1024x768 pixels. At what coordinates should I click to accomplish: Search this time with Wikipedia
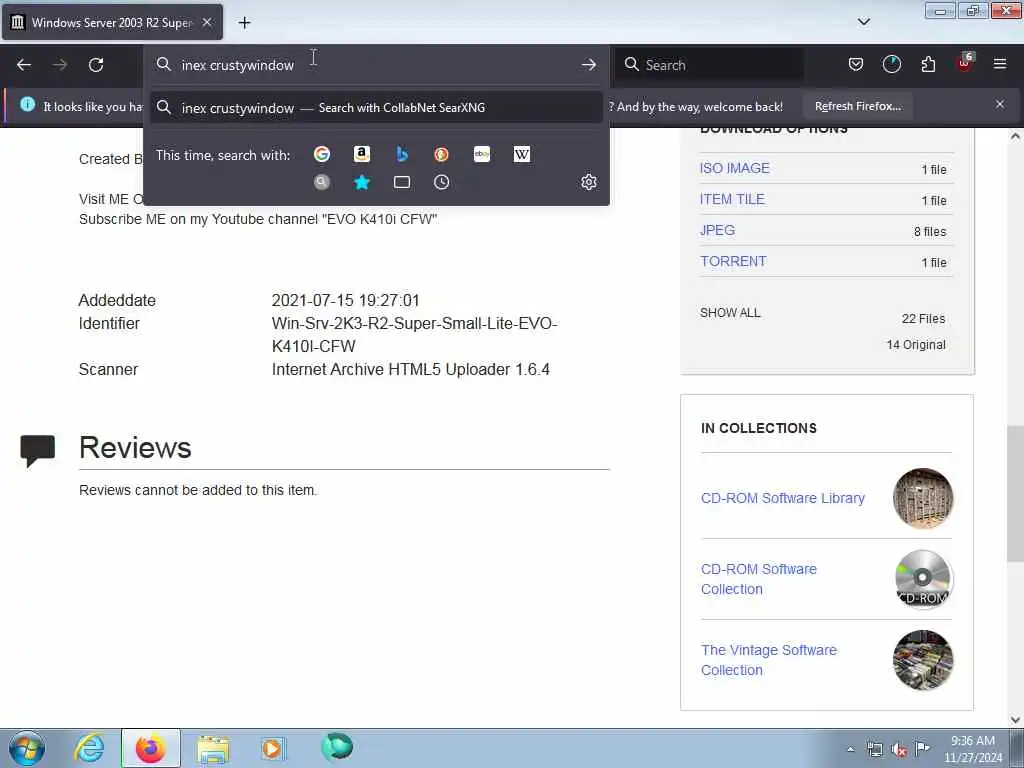[522, 154]
